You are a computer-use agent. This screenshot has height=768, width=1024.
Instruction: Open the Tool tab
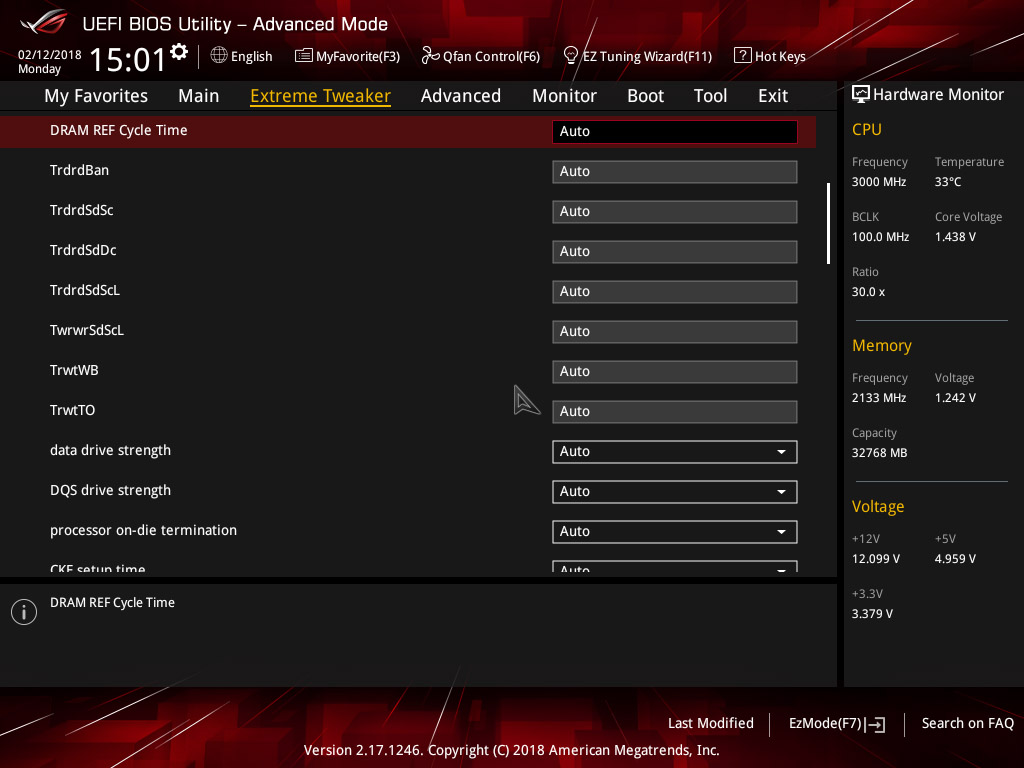pos(711,96)
